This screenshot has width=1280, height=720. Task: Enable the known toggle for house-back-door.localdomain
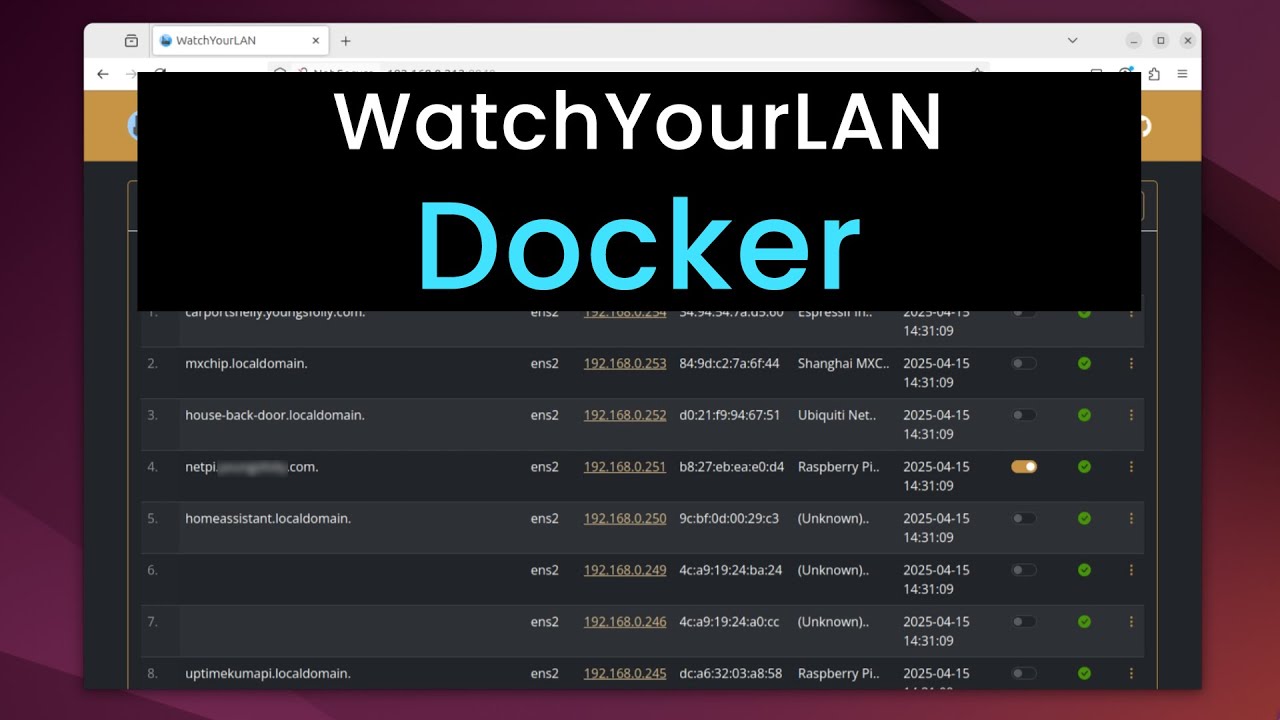pyautogui.click(x=1023, y=415)
